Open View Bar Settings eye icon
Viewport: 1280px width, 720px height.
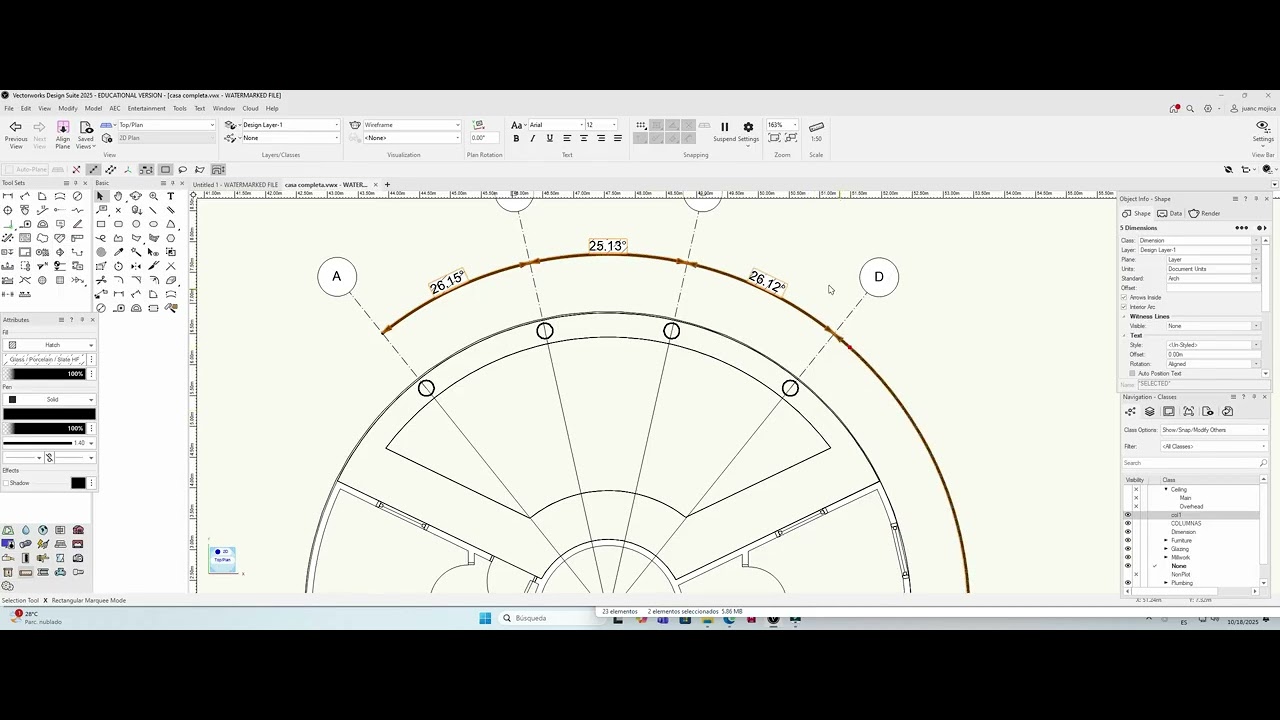coord(1263,127)
